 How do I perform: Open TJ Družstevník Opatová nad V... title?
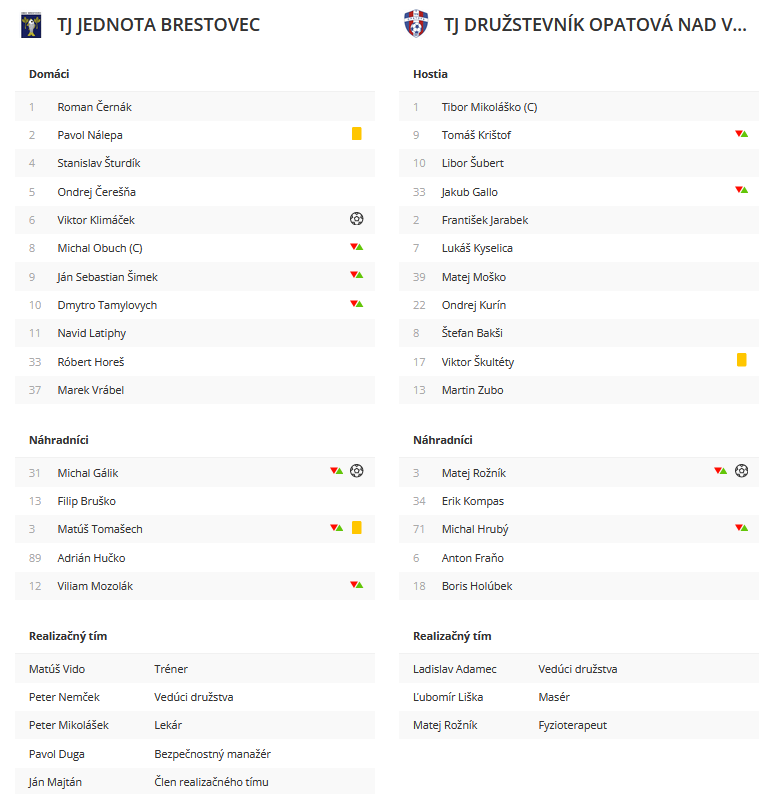[595, 25]
